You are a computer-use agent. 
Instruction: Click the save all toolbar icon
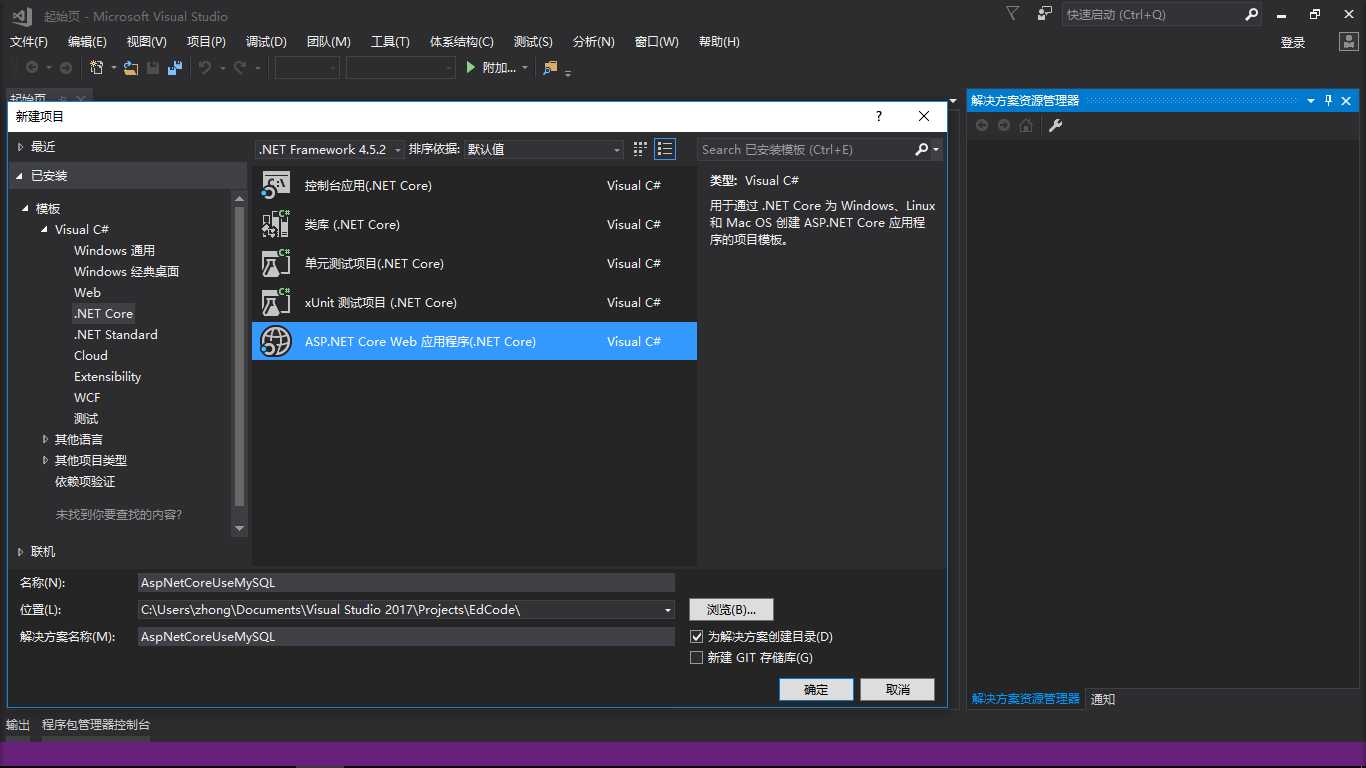175,67
